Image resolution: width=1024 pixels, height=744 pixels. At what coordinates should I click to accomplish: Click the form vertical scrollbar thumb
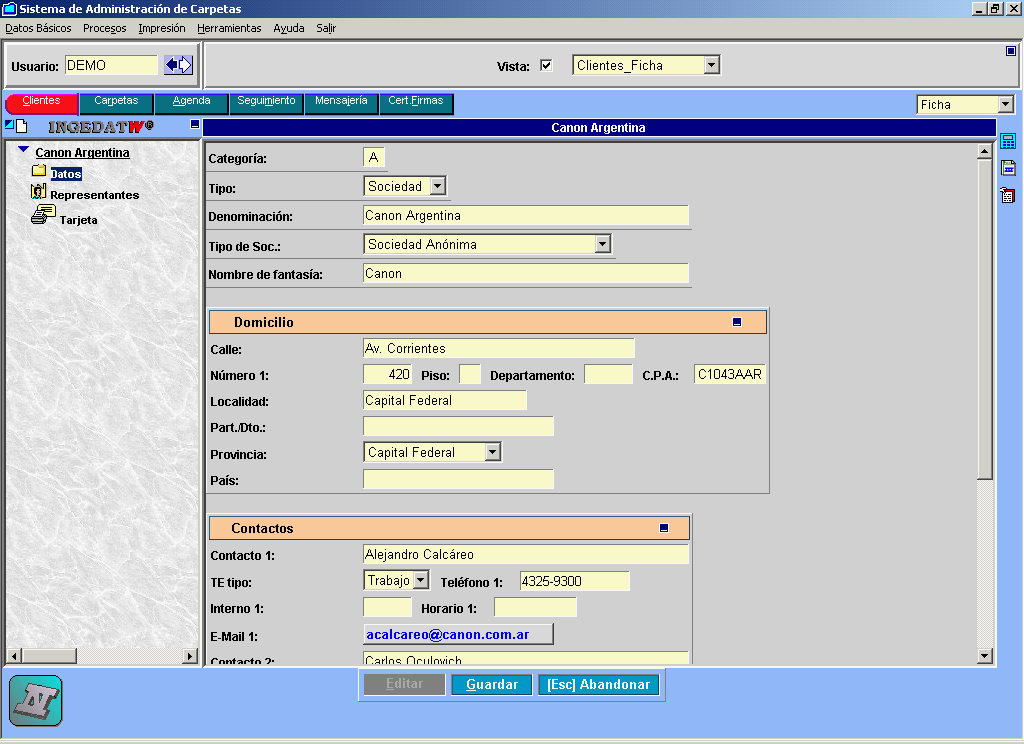(985, 319)
